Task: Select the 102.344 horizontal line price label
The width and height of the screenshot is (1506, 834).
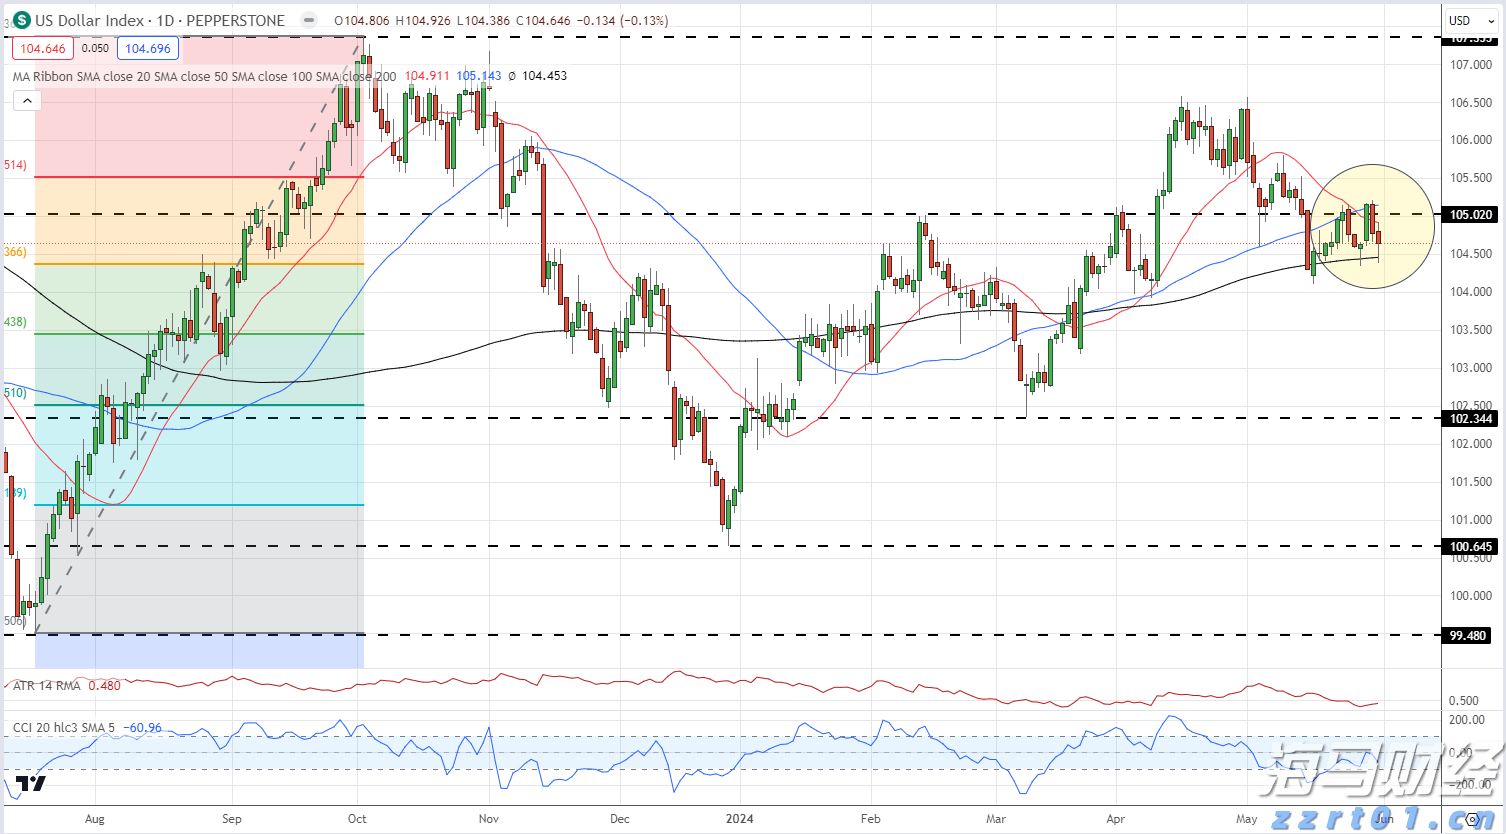Action: pos(1470,418)
